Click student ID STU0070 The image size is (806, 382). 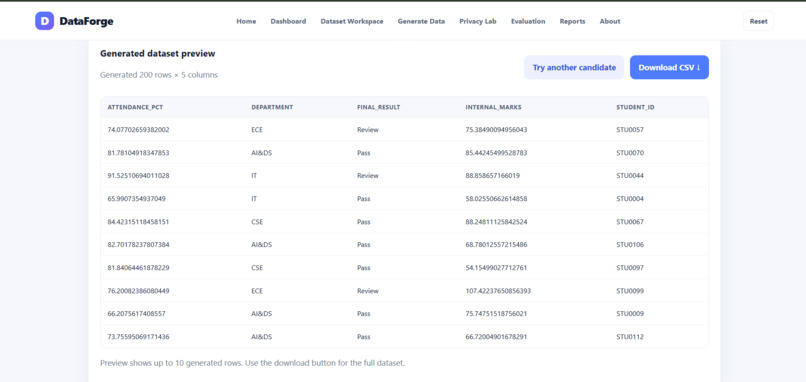630,153
